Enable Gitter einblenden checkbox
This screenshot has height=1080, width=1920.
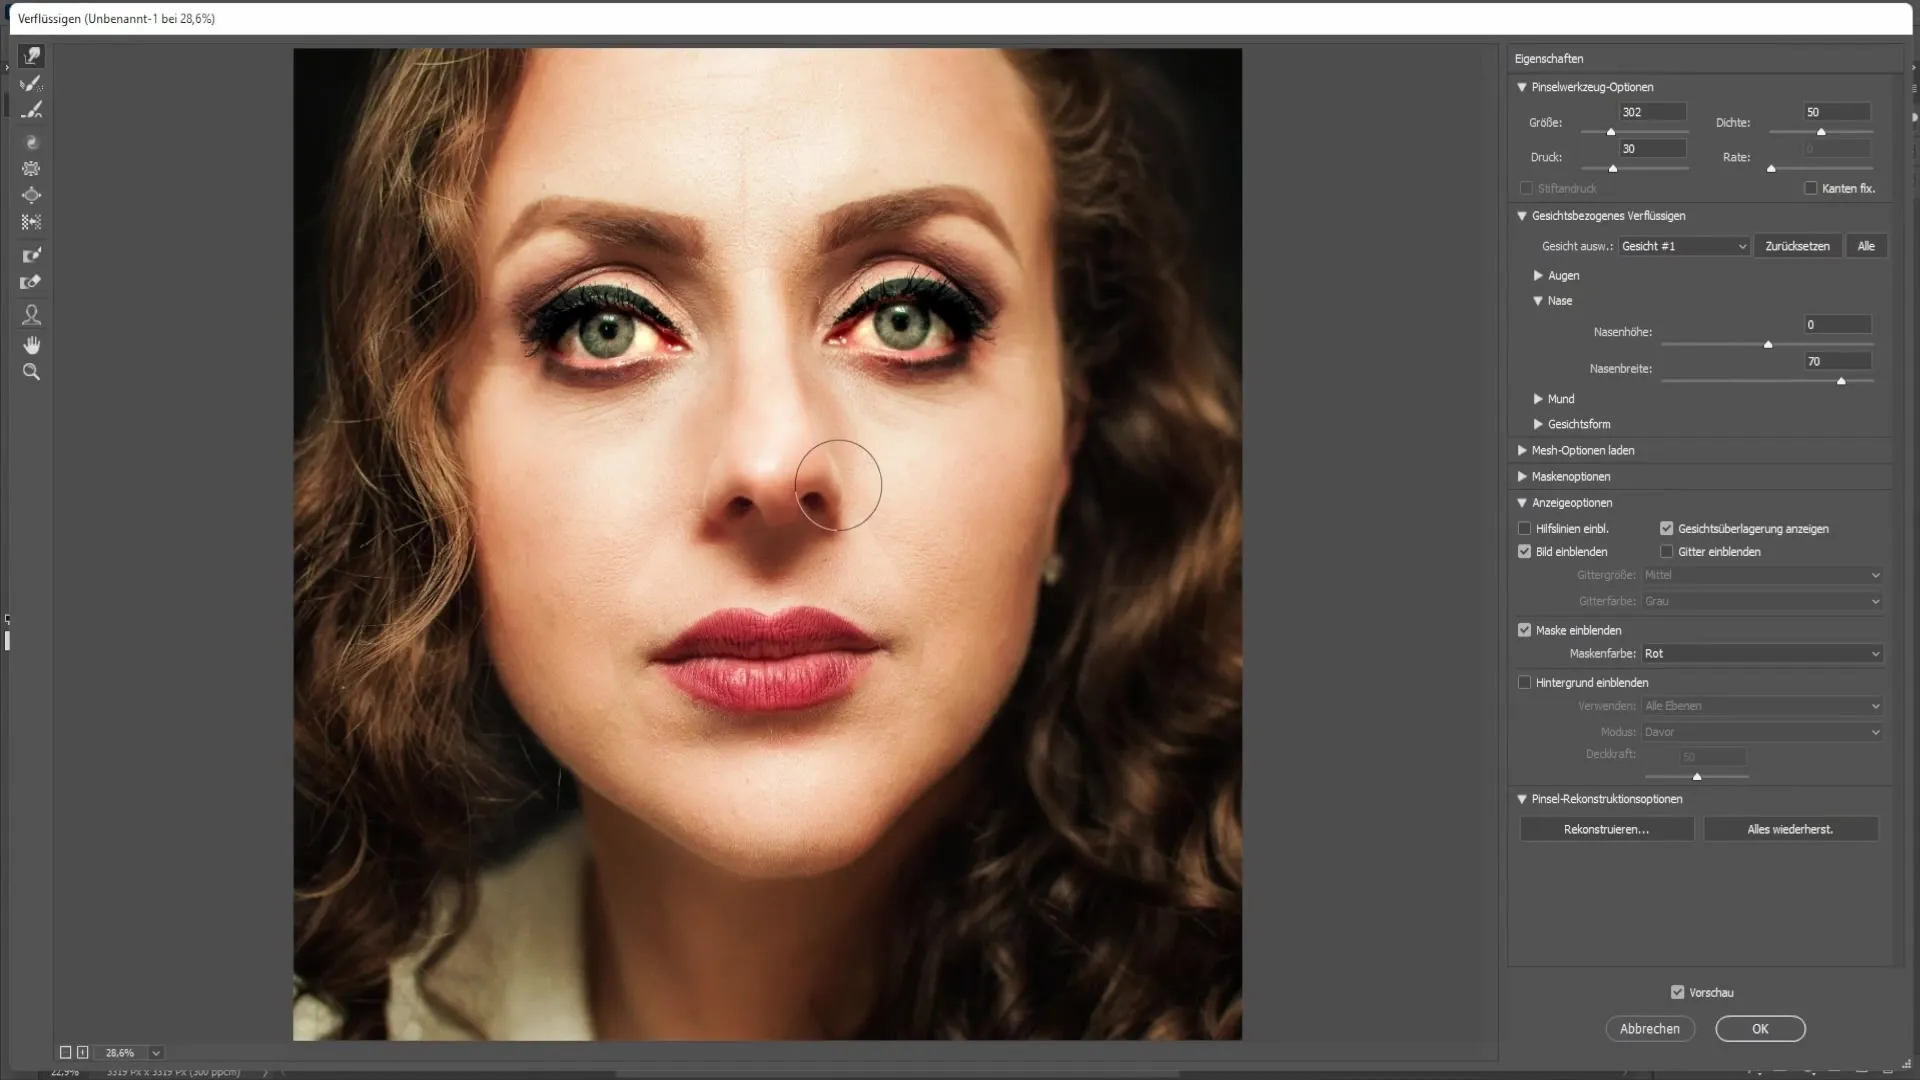[x=1667, y=552]
